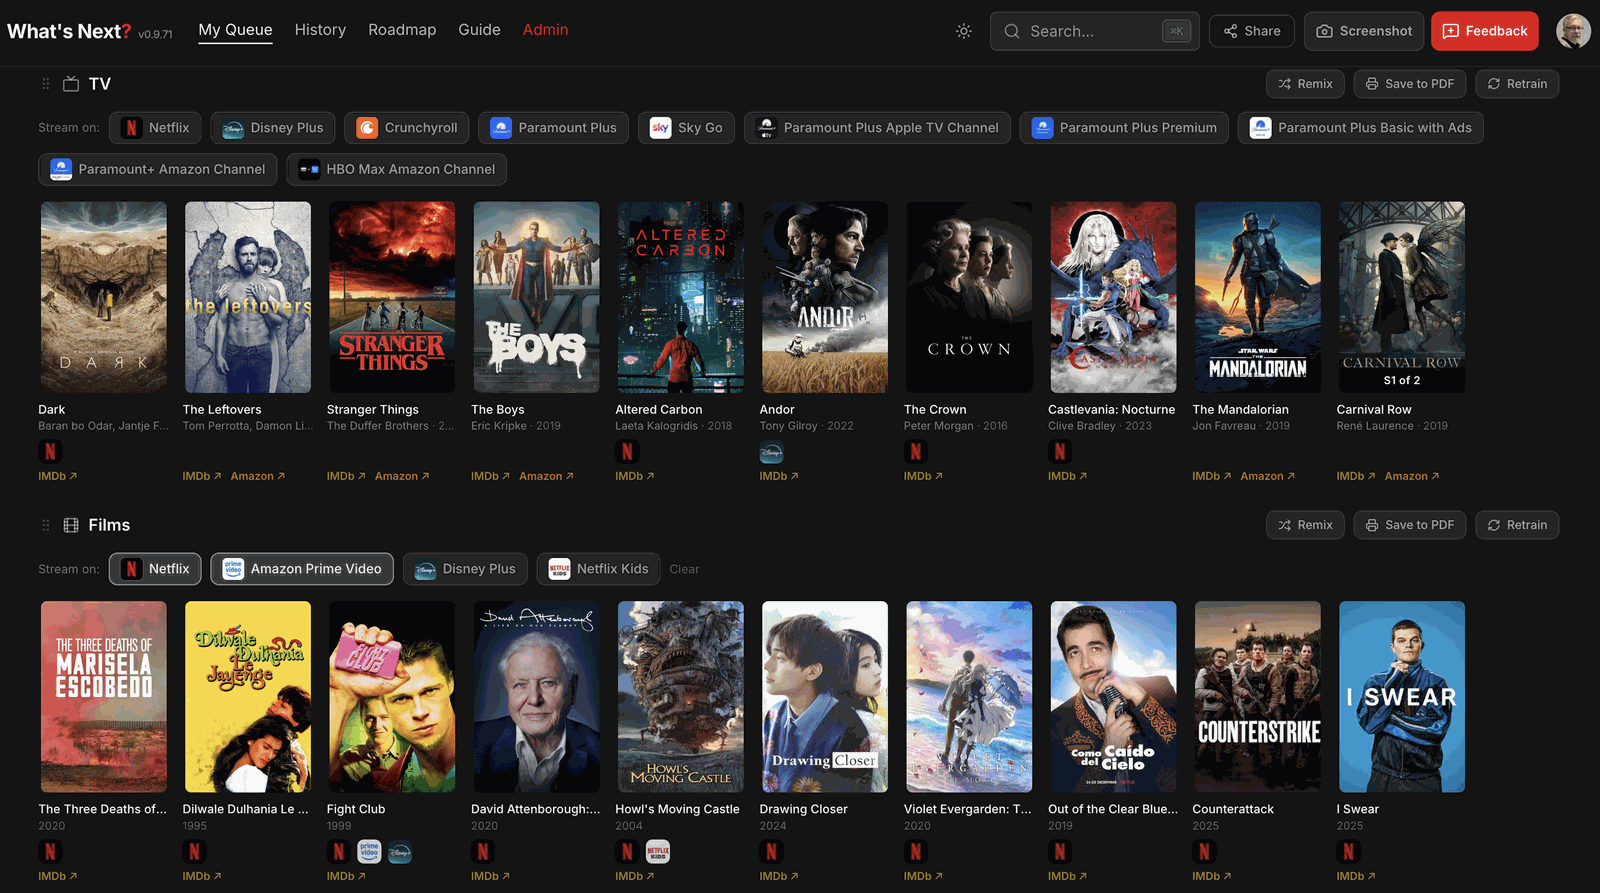Click the Netflix Kids icon under Howl's Moving Castle
Image resolution: width=1600 pixels, height=893 pixels.
pyautogui.click(x=658, y=852)
